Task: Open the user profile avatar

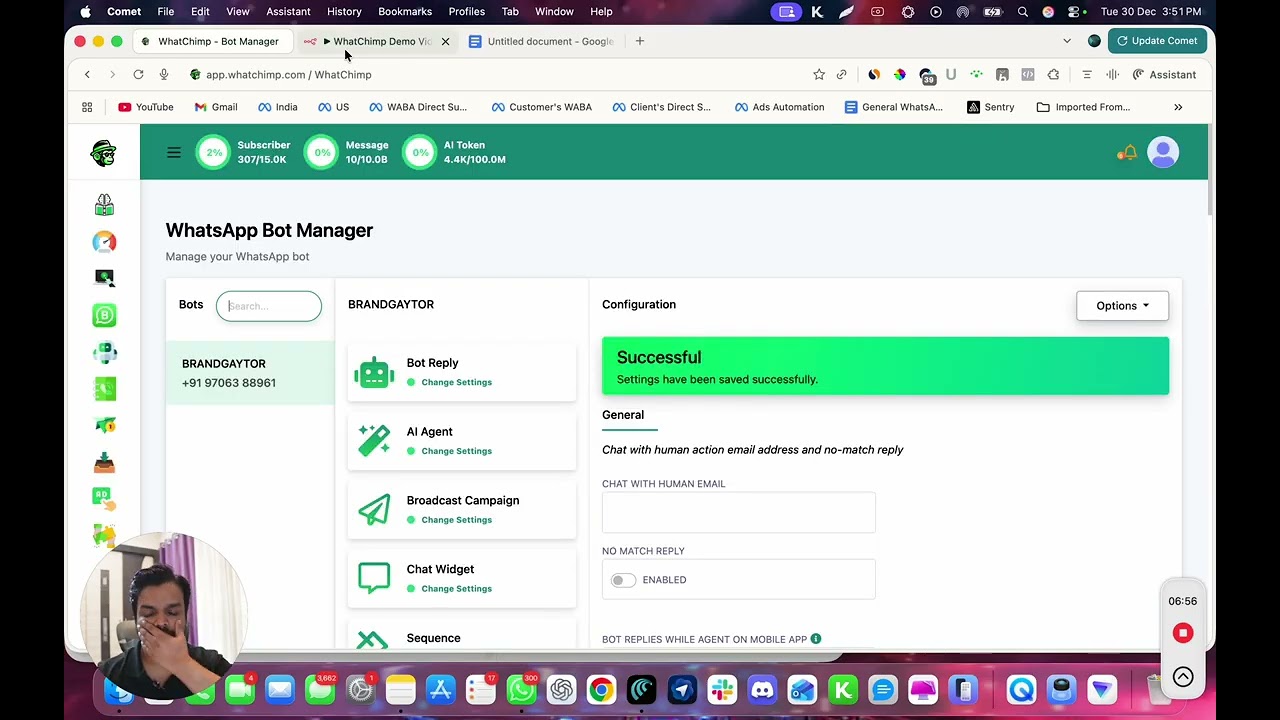Action: [x=1163, y=153]
